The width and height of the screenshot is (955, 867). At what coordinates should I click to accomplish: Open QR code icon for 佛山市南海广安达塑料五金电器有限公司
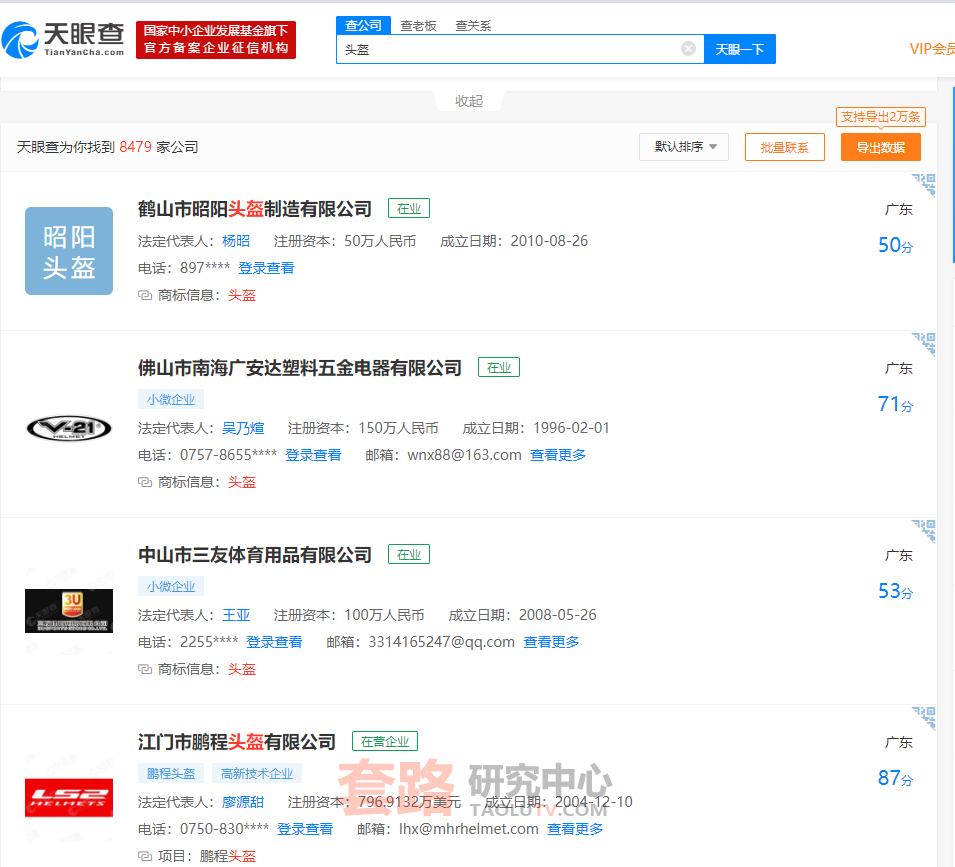(x=924, y=343)
